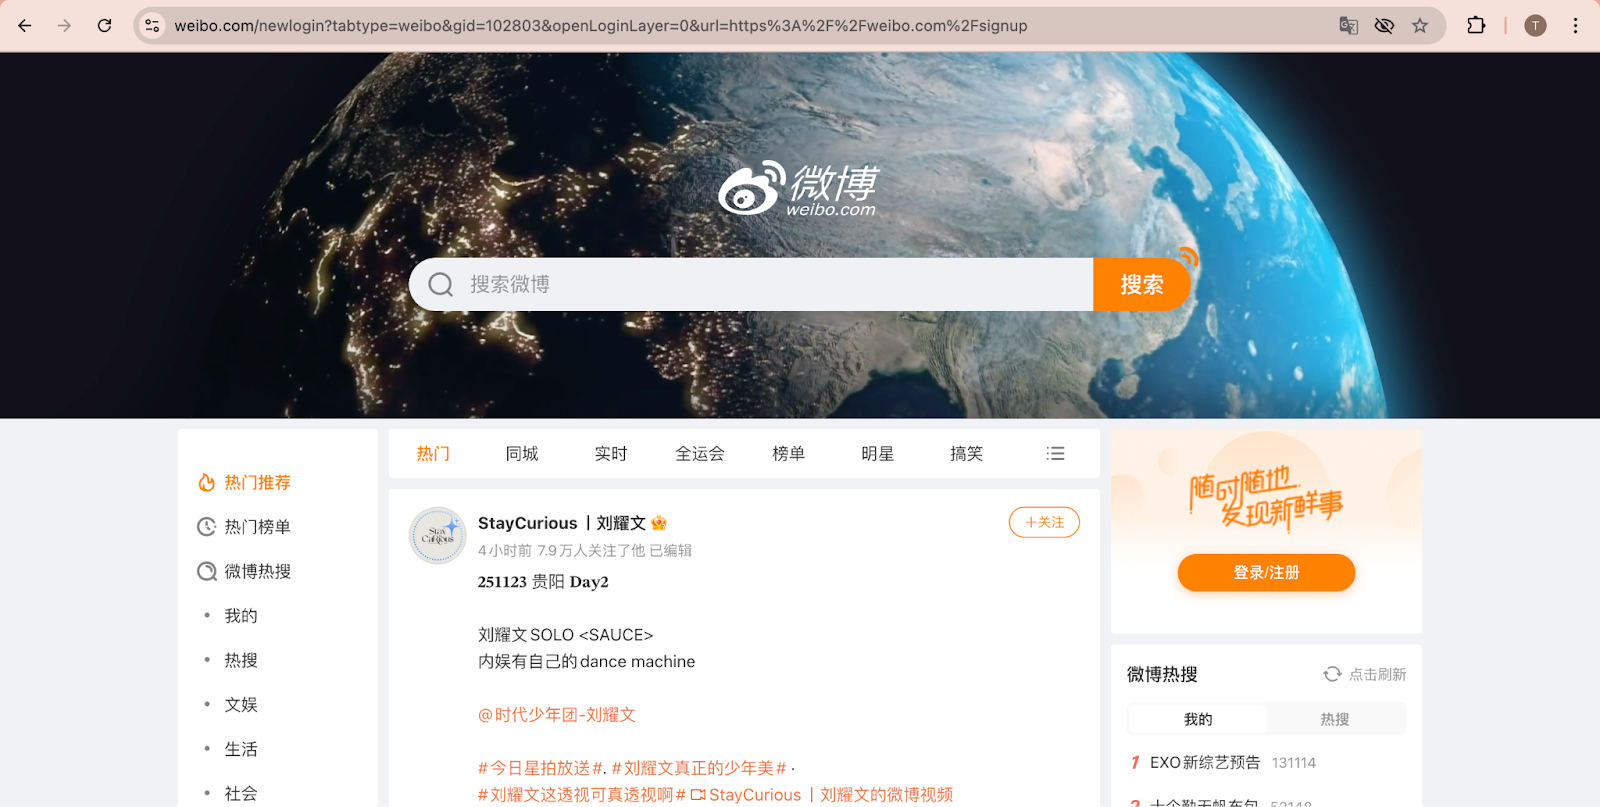Click the crown badge after 刘耀文
This screenshot has width=1600, height=807.
(x=659, y=523)
